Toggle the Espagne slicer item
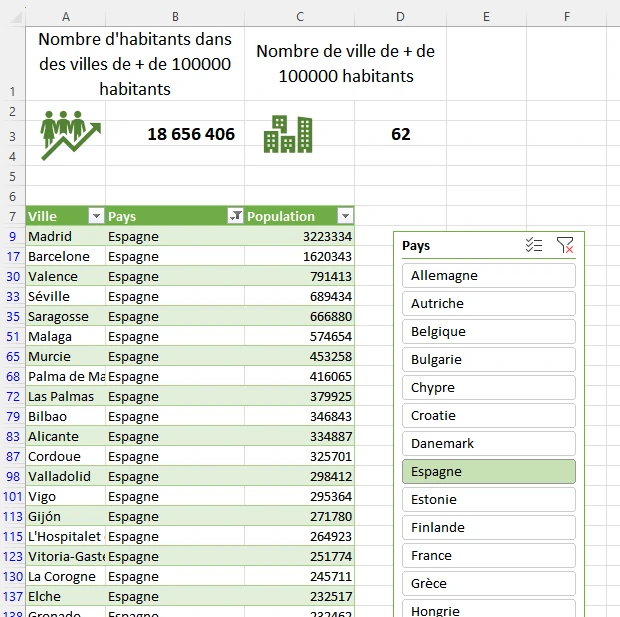The height and width of the screenshot is (617, 620). click(488, 471)
